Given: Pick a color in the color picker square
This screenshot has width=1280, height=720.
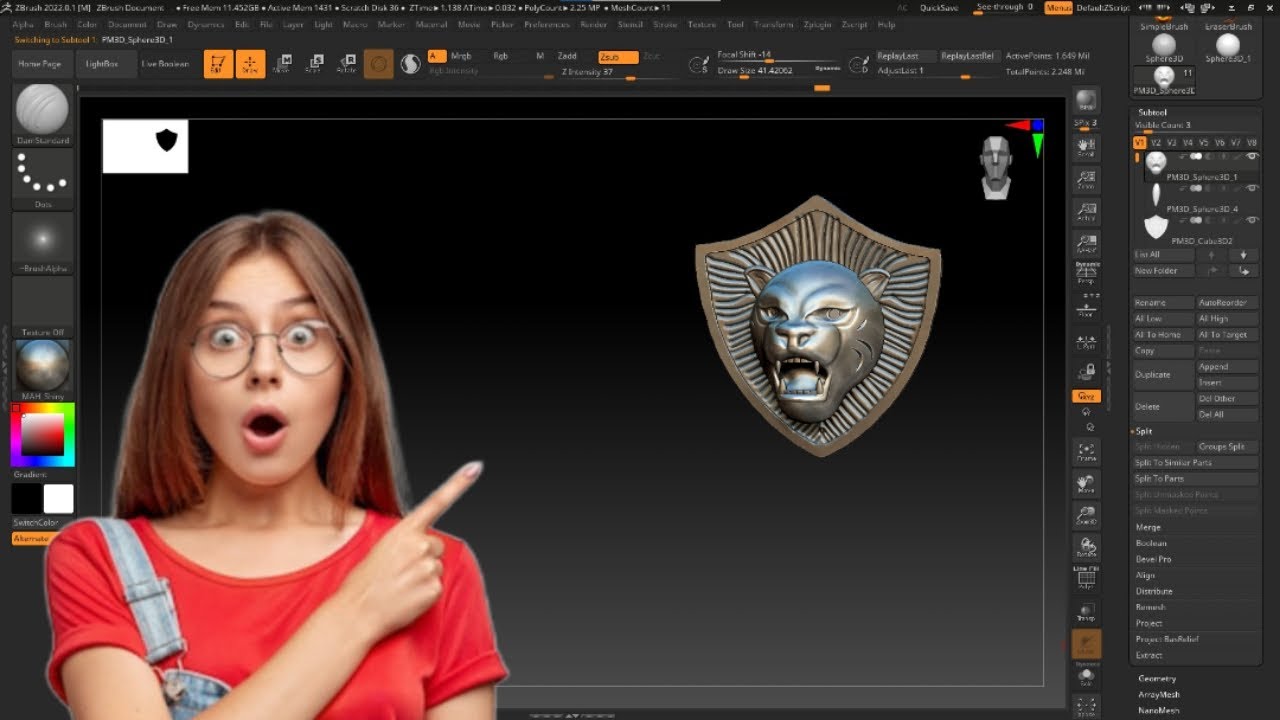Looking at the screenshot, I should coord(42,434).
